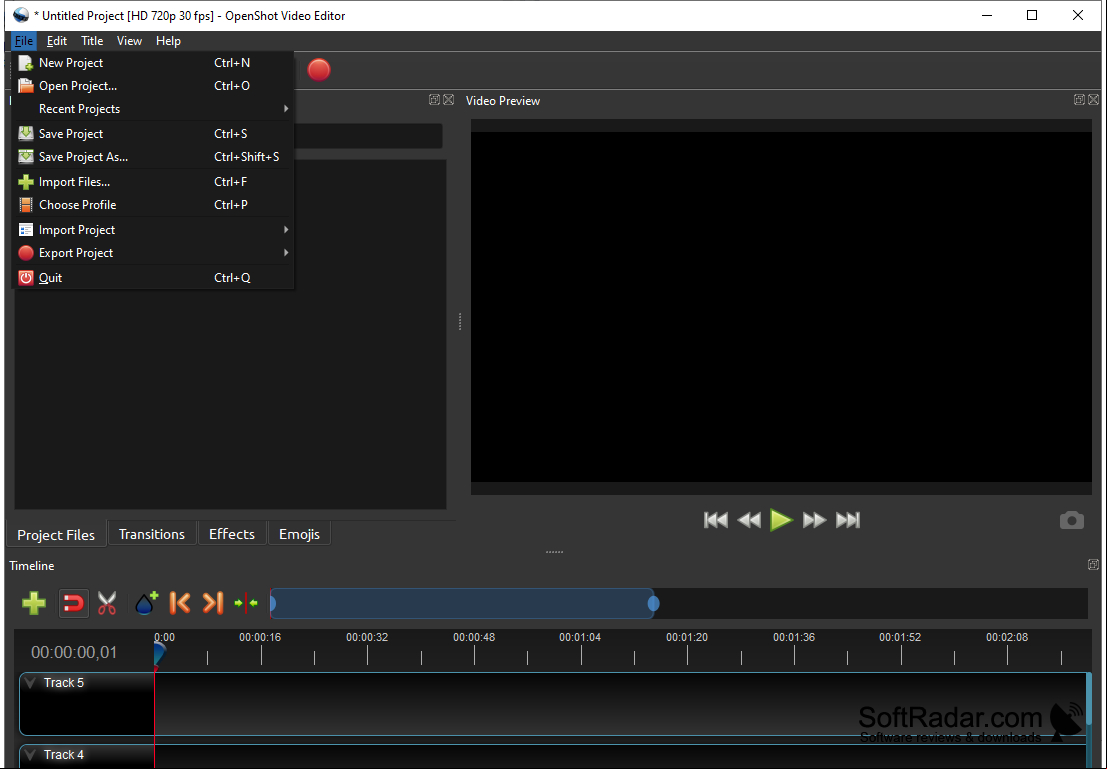Image resolution: width=1107 pixels, height=769 pixels.
Task: Float the Video Preview panel
Action: click(1079, 100)
